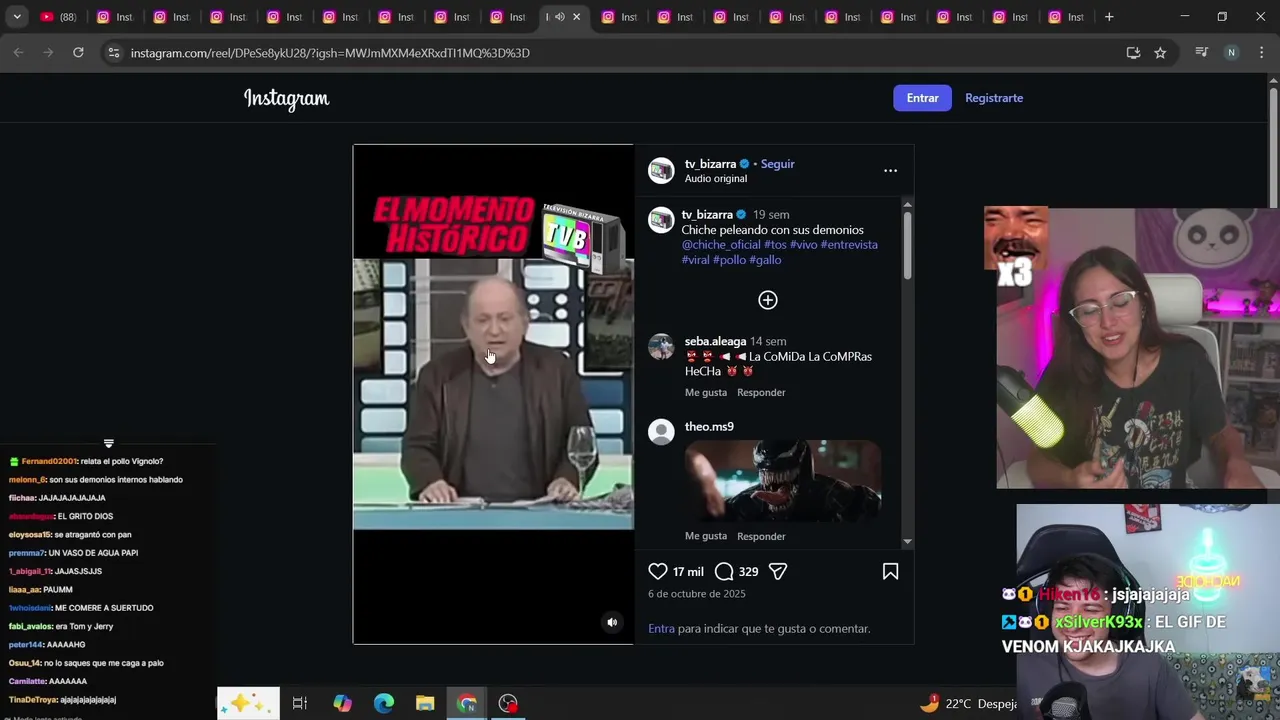Click the Entrar login button
The height and width of the screenshot is (720, 1280).
tap(922, 98)
